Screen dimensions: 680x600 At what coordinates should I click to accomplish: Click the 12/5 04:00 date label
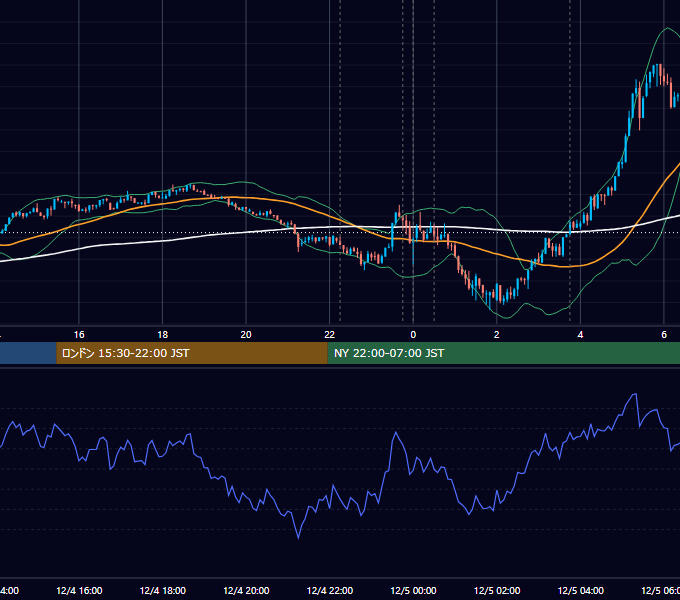coord(581,591)
